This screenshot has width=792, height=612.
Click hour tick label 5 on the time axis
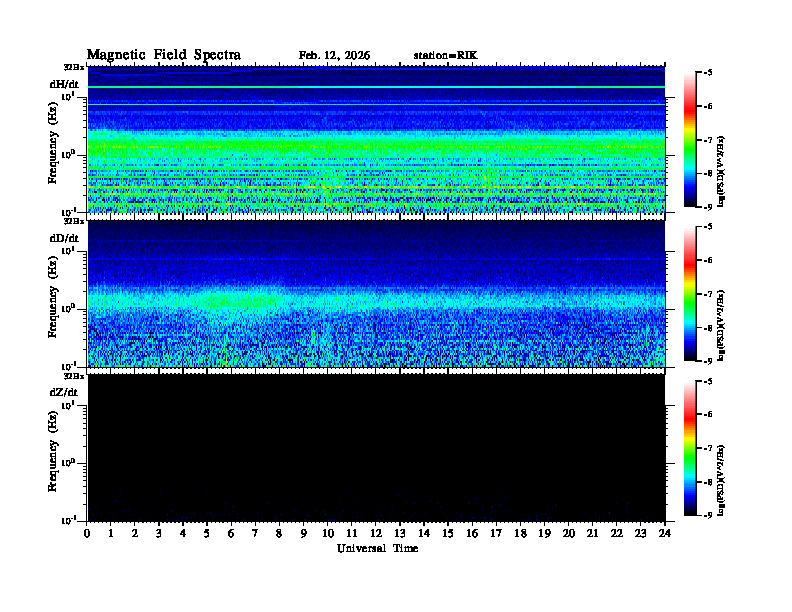point(207,534)
